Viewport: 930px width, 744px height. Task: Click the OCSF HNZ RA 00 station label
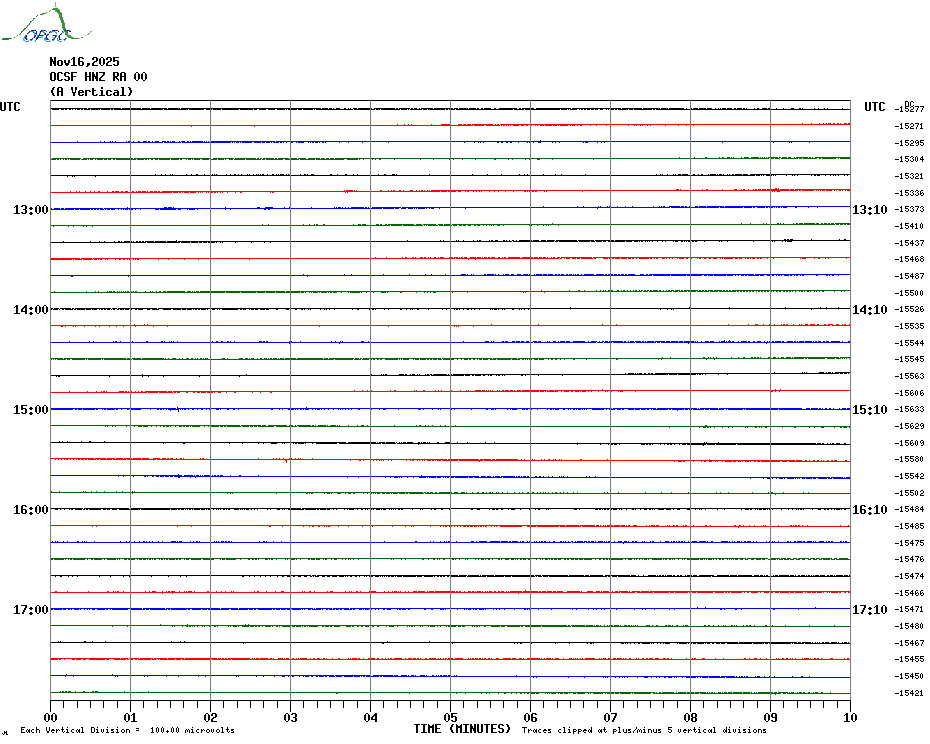pyautogui.click(x=98, y=77)
